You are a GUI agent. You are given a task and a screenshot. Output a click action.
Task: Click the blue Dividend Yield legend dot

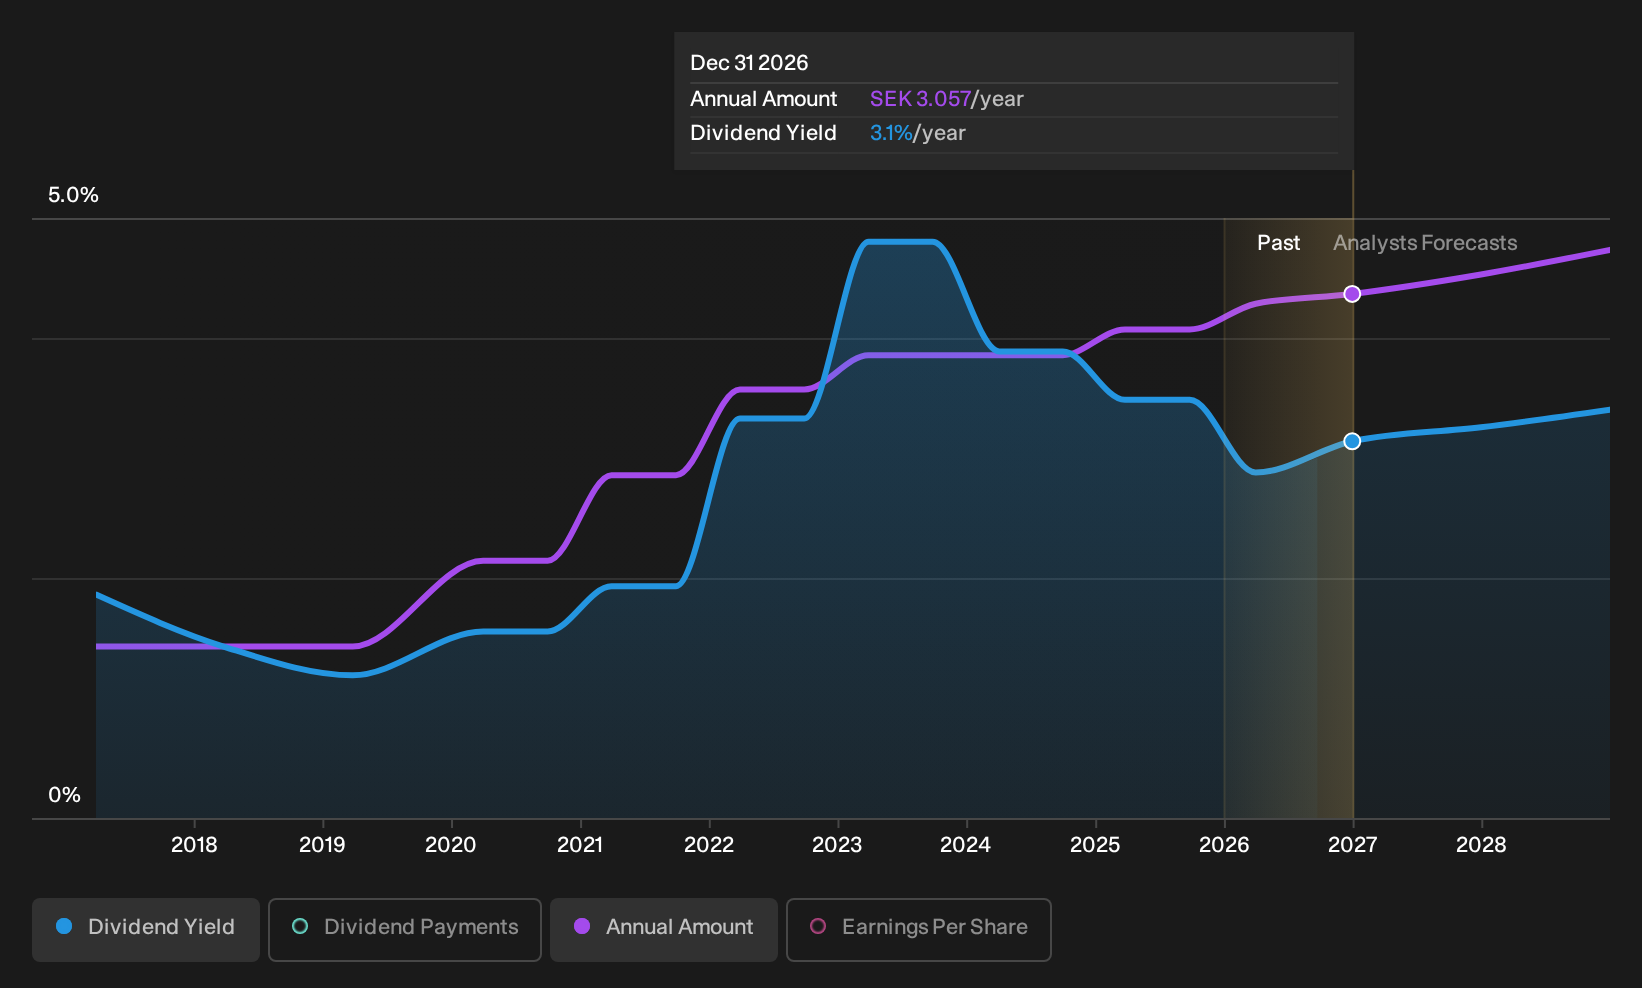(64, 926)
